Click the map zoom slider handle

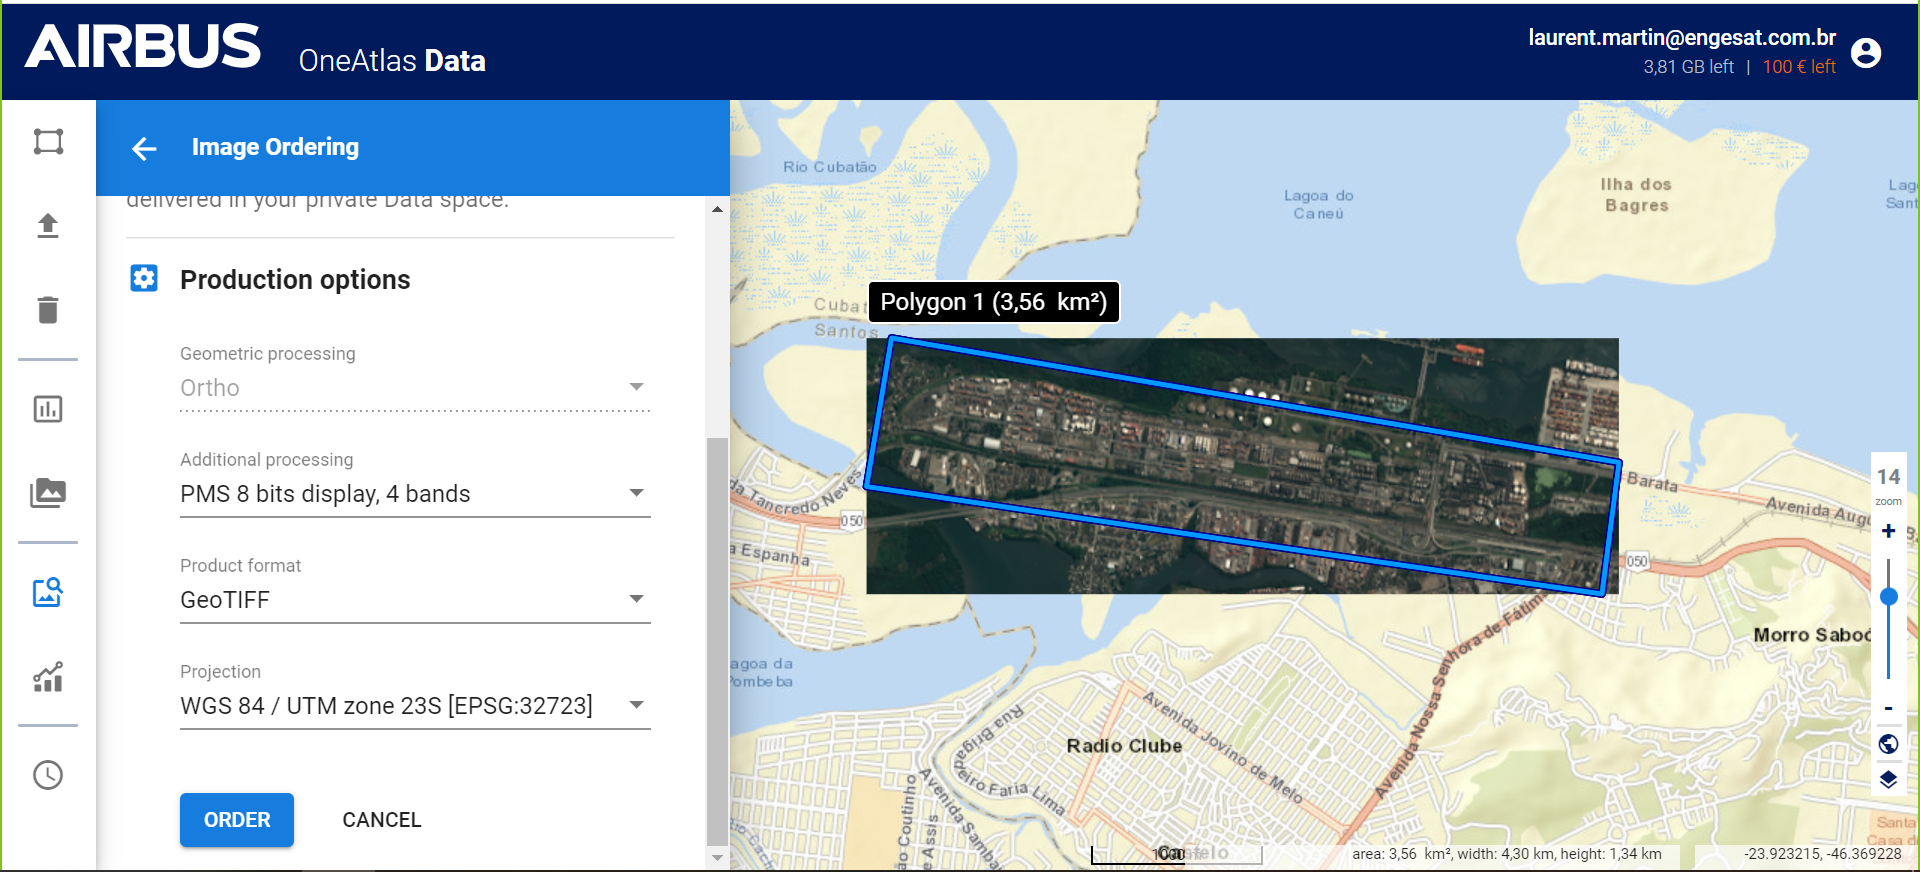(1888, 597)
